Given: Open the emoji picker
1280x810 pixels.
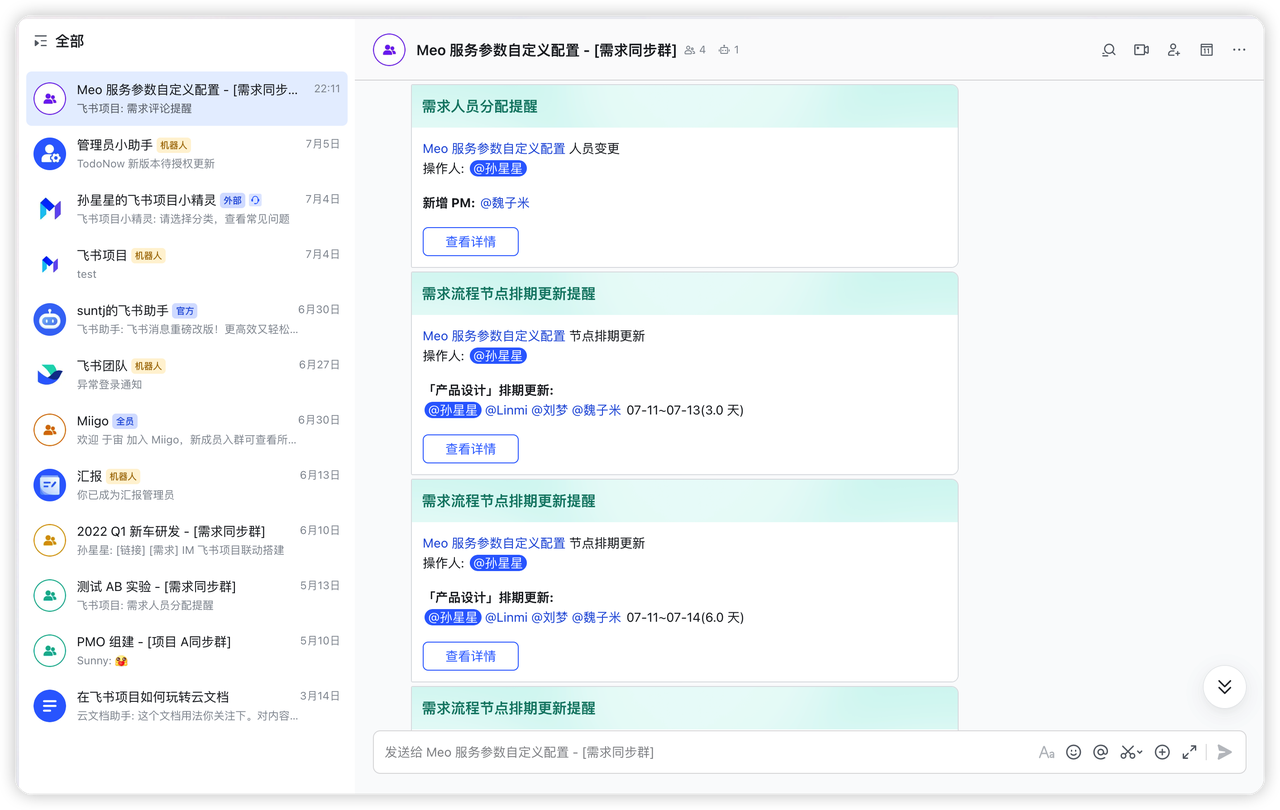Looking at the screenshot, I should 1073,752.
